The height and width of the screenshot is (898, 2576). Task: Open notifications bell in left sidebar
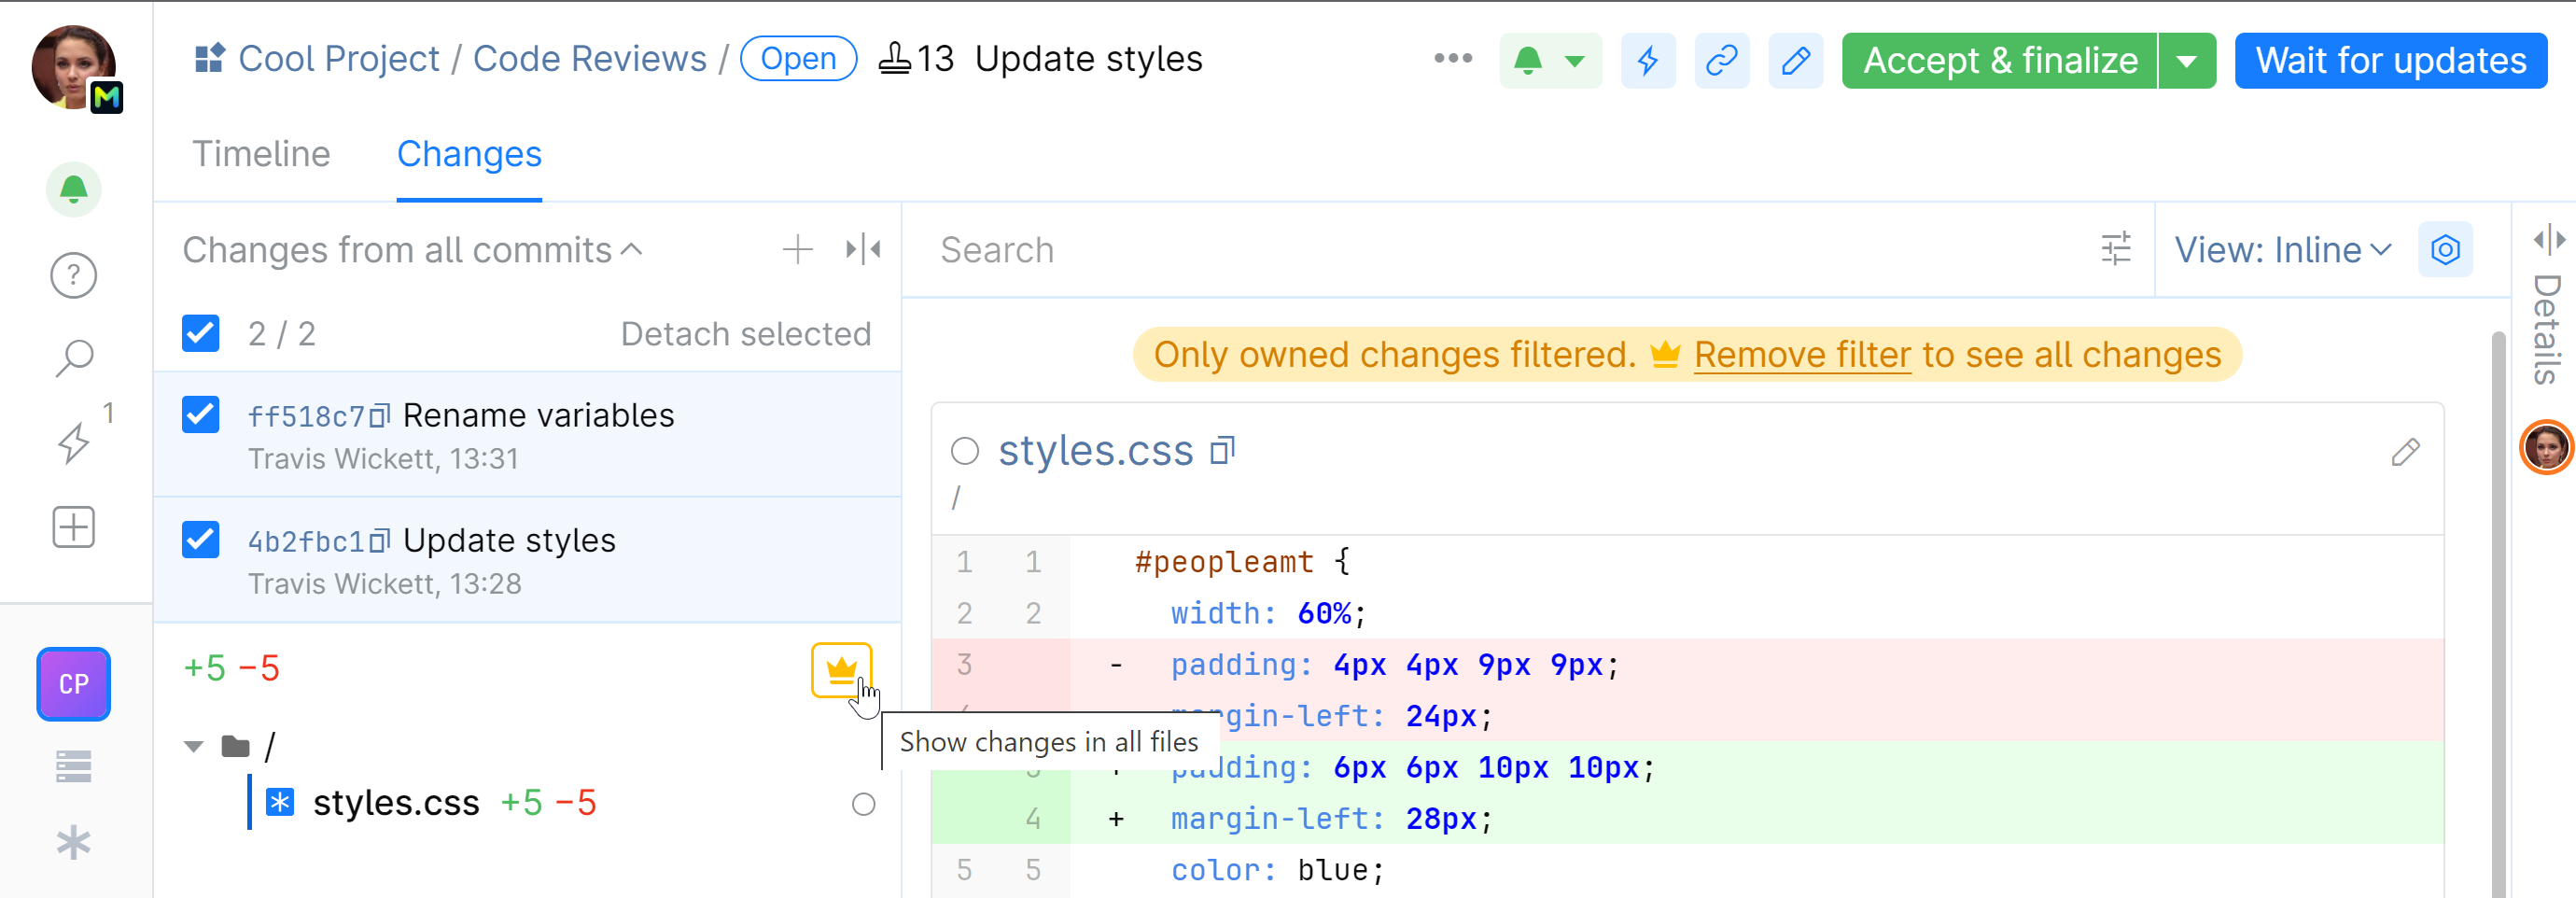(x=74, y=188)
